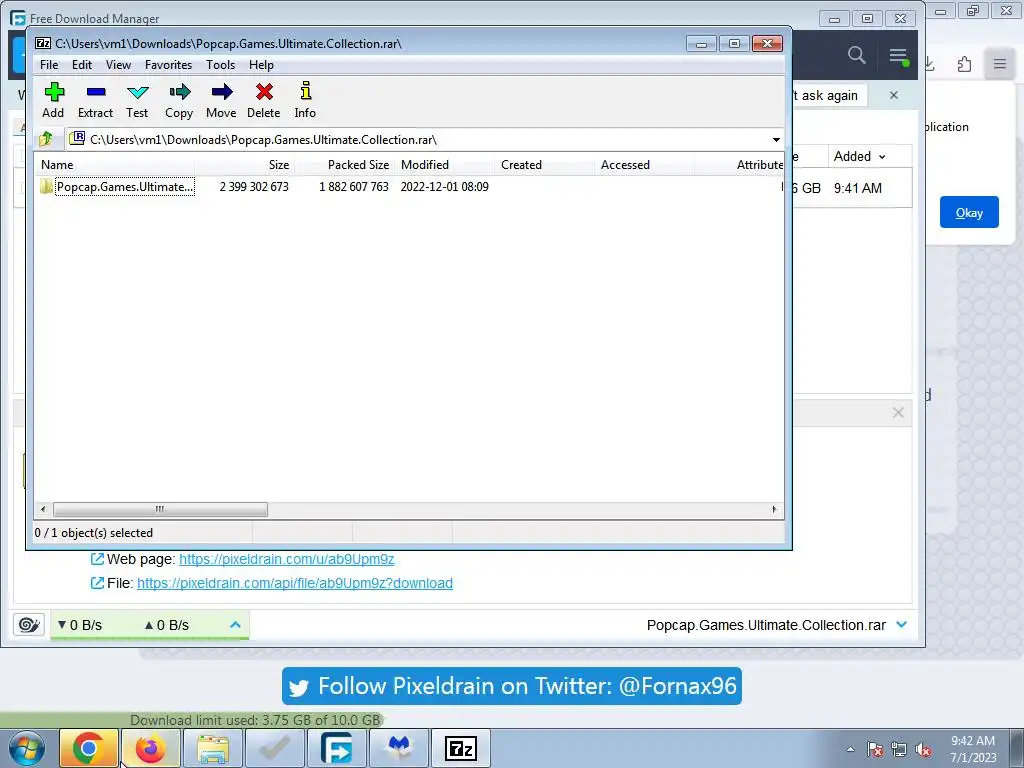This screenshot has height=768, width=1024.
Task: Switch to 7-Zip taskbar button
Action: (x=460, y=748)
